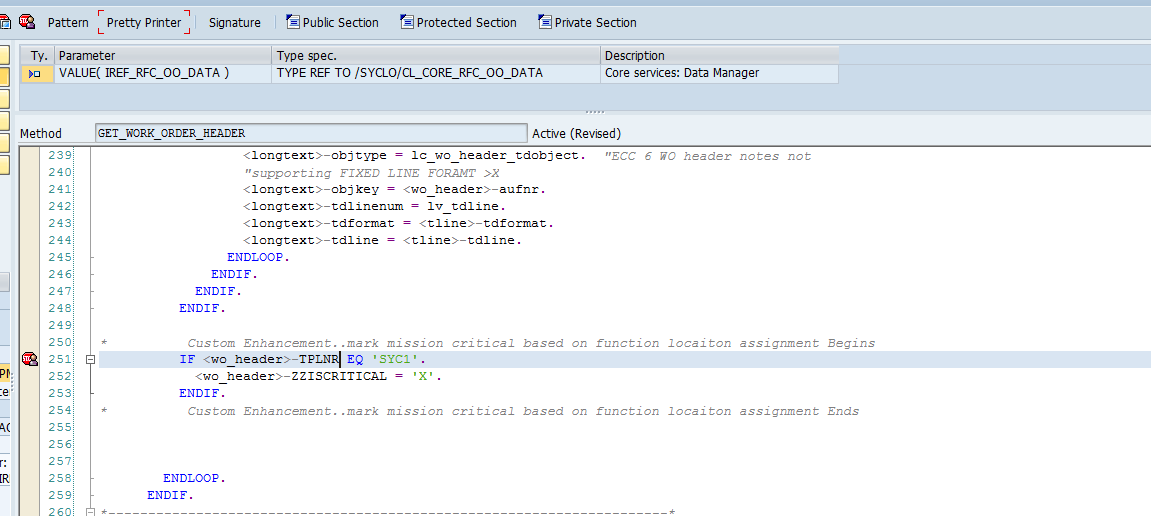Click the Public Section icon

point(293,22)
